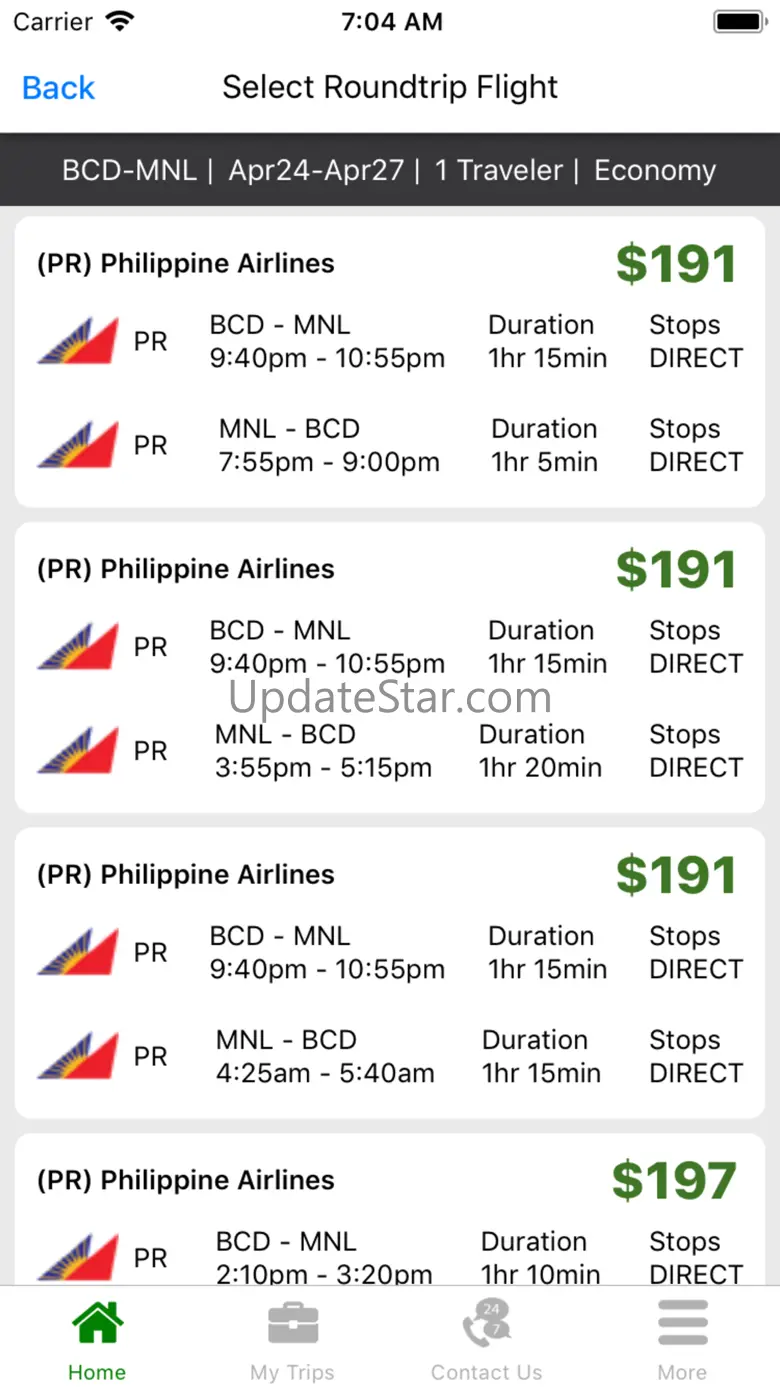
Task: Go back using the Back button
Action: point(58,88)
